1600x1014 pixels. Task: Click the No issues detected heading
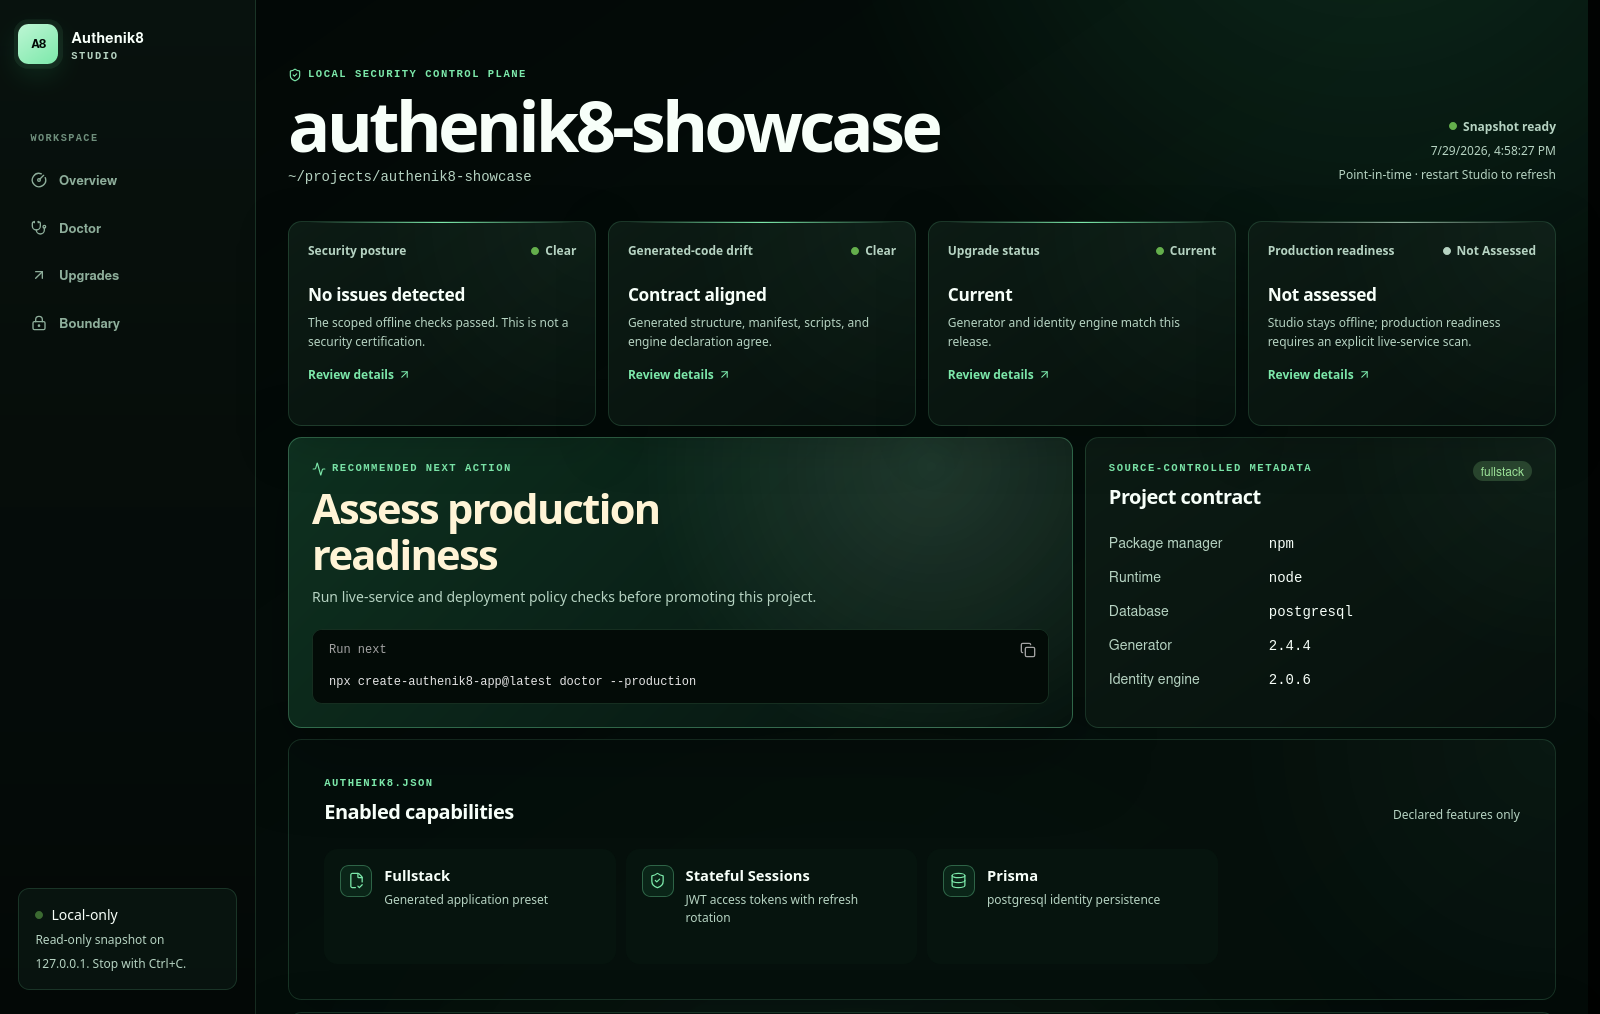[x=386, y=295]
